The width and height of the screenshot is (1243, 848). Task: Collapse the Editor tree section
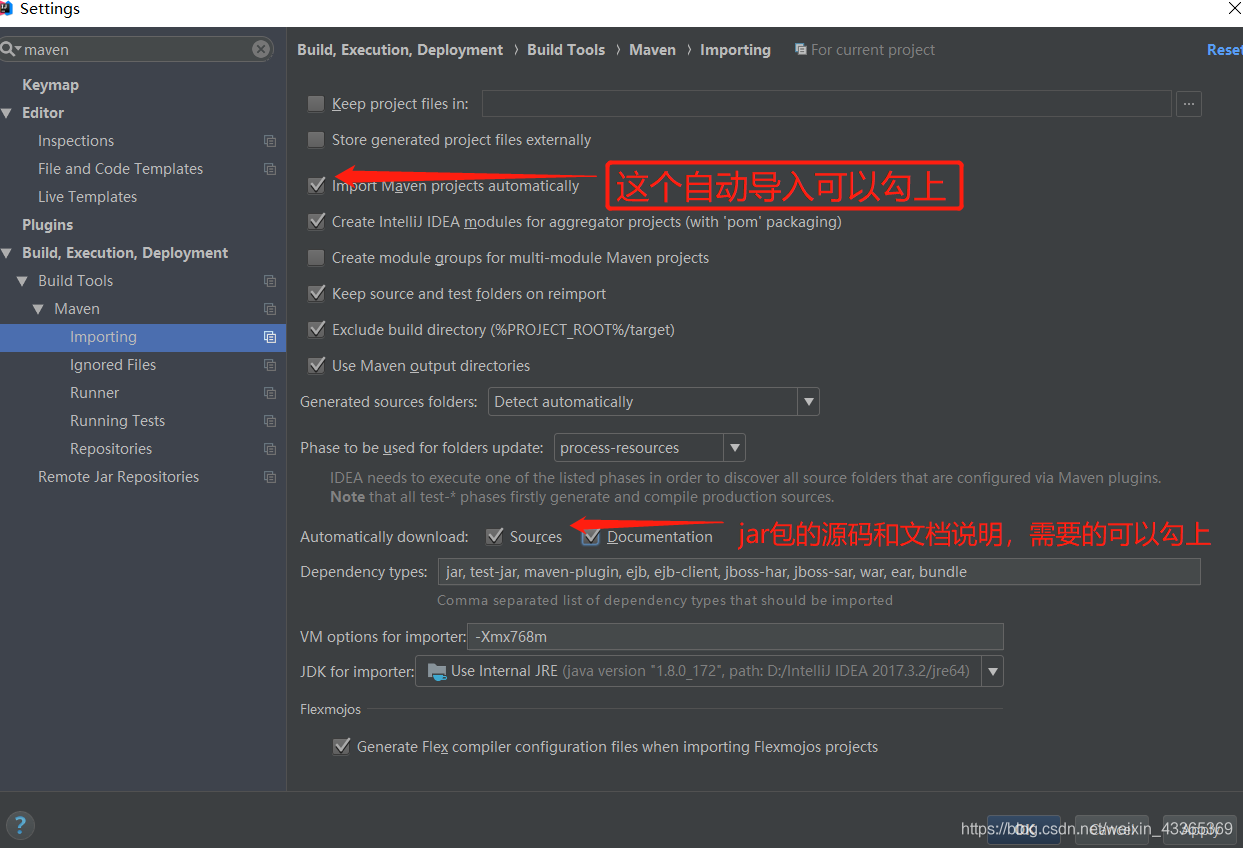pyautogui.click(x=7, y=113)
